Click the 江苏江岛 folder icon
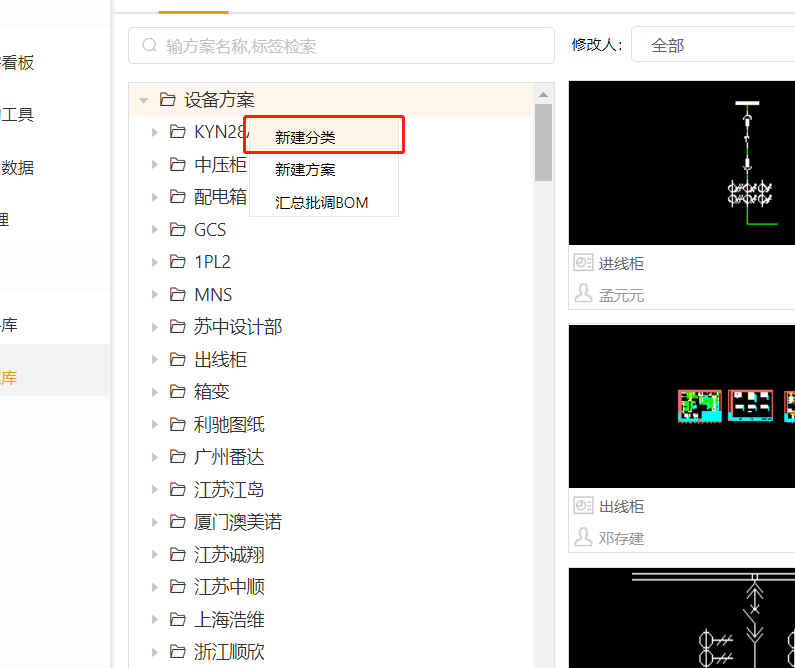The image size is (795, 668). tap(177, 490)
